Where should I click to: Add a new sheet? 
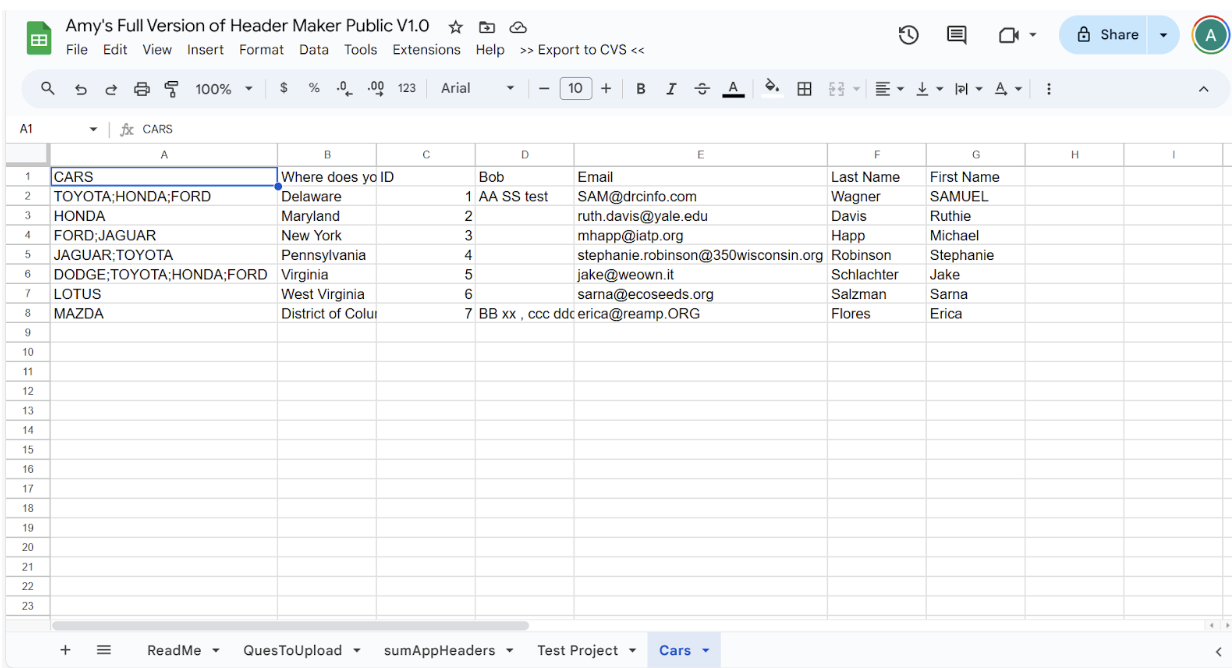coord(65,650)
